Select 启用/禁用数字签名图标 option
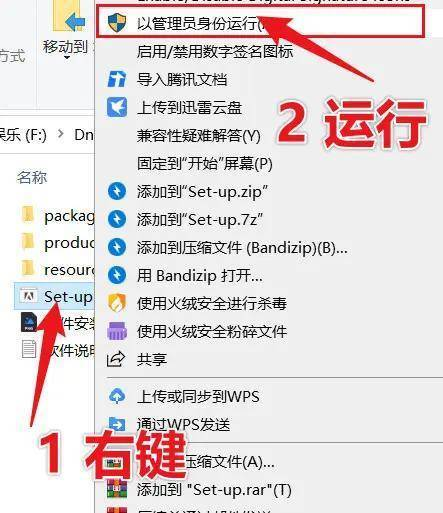 215,52
